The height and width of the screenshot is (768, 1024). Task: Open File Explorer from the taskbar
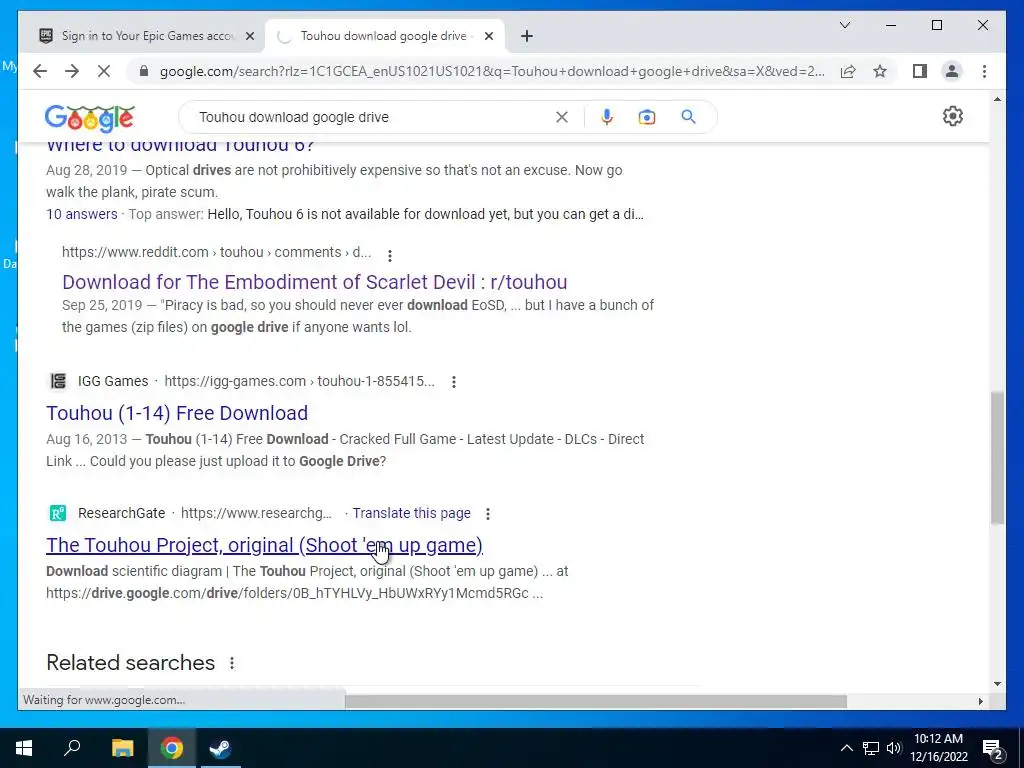pyautogui.click(x=122, y=748)
